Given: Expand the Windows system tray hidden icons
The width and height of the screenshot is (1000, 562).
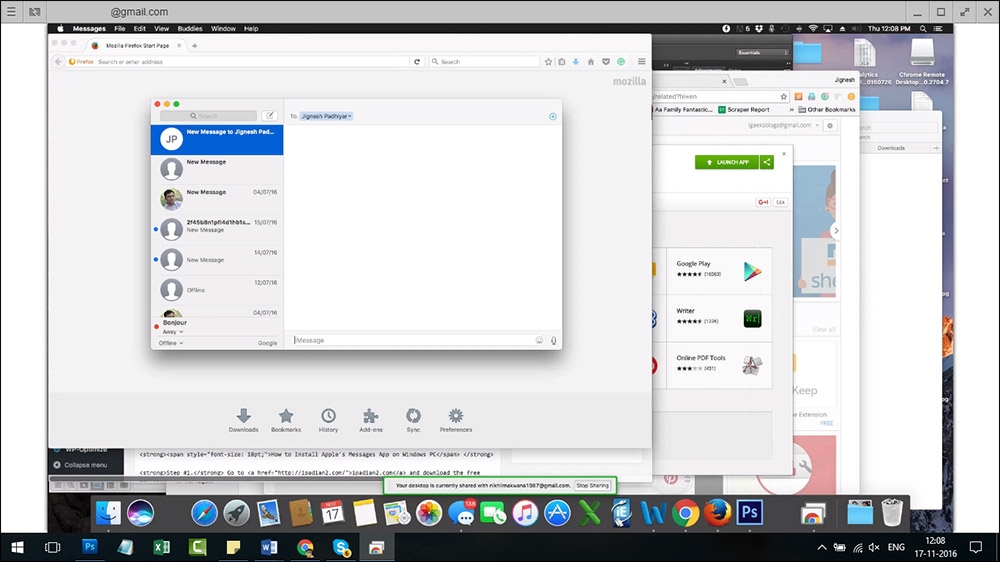Looking at the screenshot, I should (x=821, y=547).
